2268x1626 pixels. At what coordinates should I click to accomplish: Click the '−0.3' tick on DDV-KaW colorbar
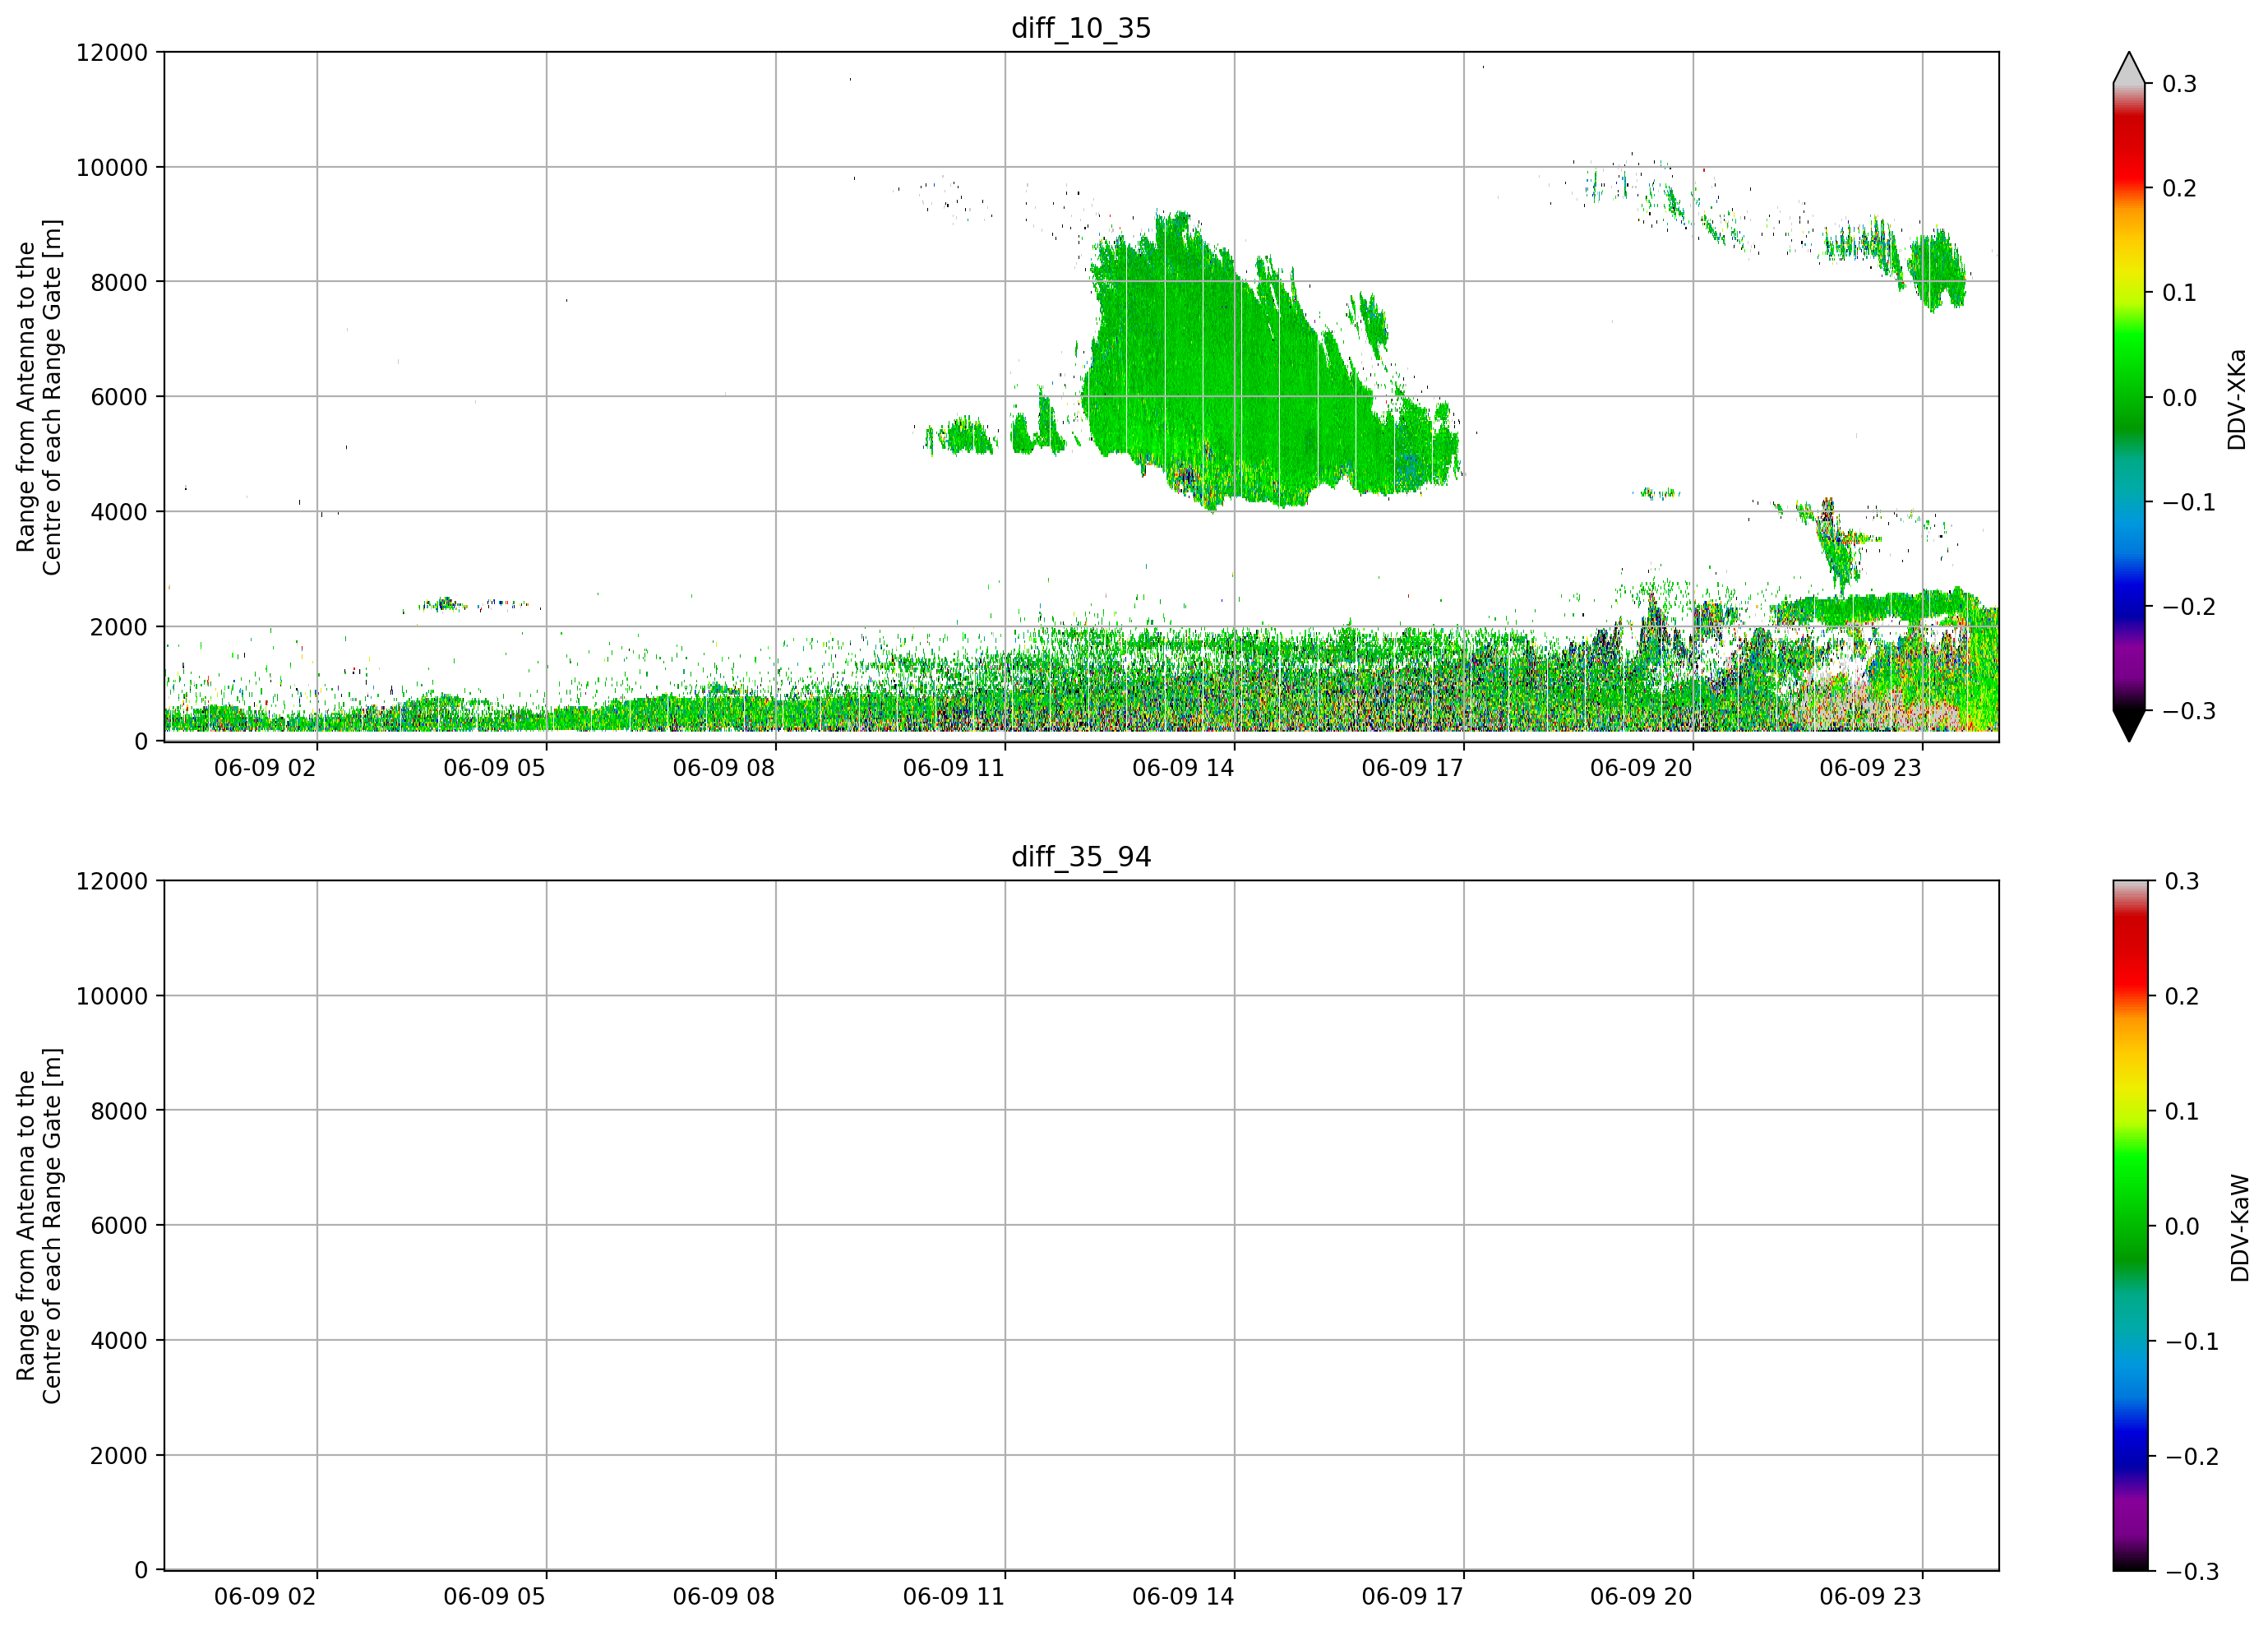pyautogui.click(x=2191, y=1572)
